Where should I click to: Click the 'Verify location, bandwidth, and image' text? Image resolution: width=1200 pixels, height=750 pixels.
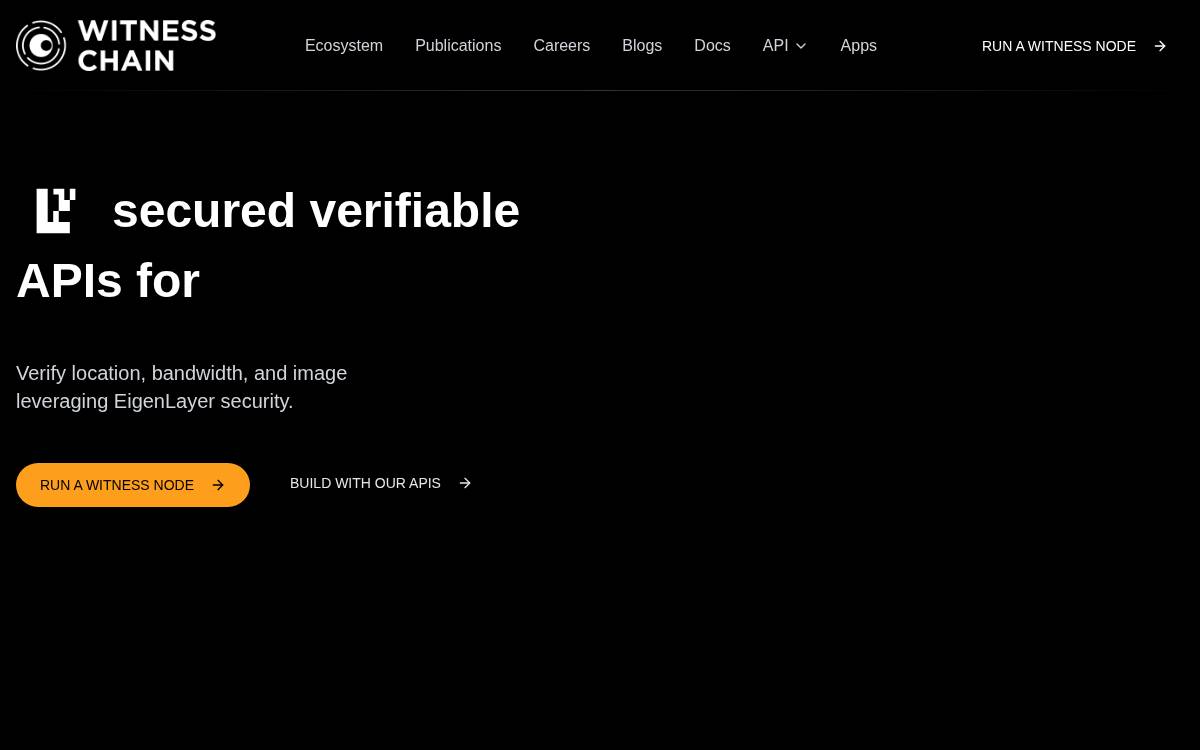point(182,373)
